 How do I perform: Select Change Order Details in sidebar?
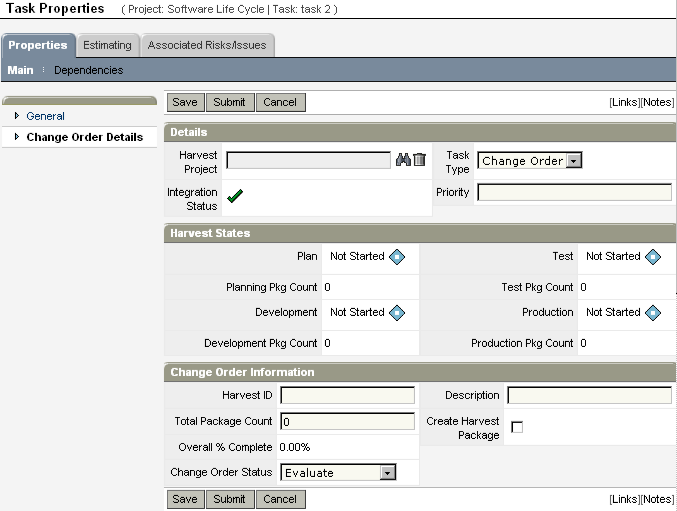(84, 137)
